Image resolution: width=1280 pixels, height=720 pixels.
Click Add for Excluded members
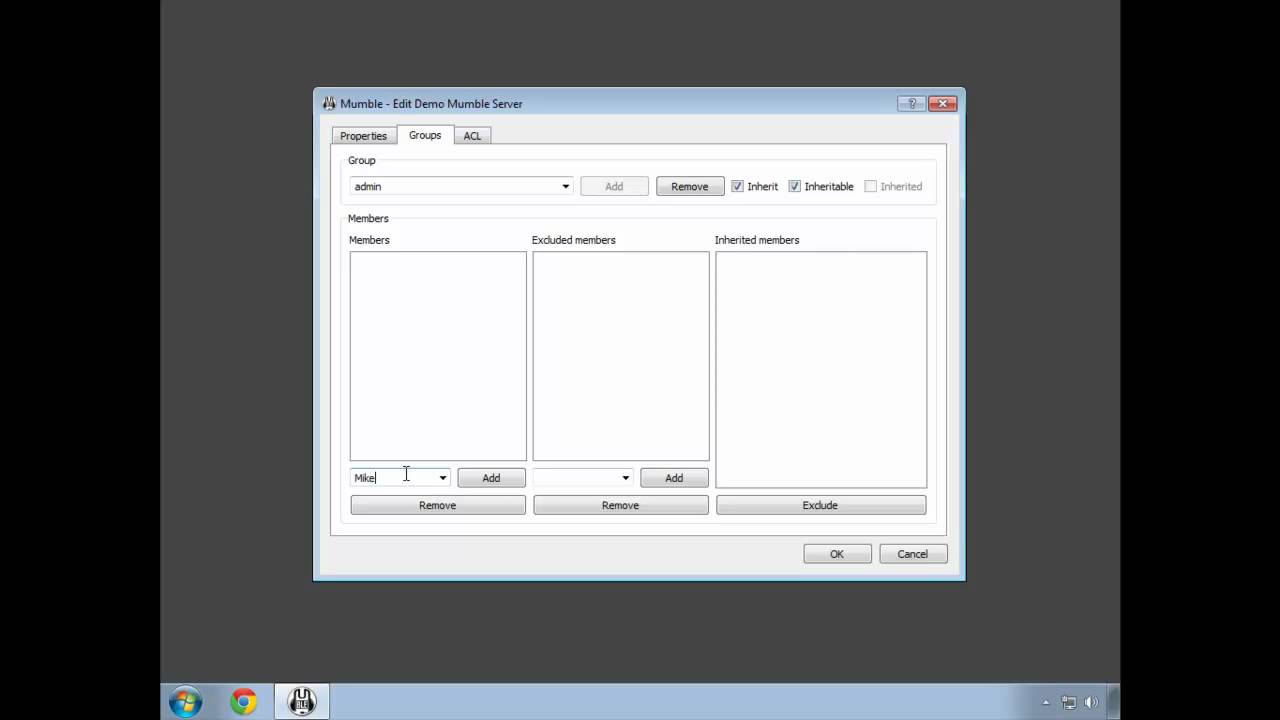coord(674,478)
